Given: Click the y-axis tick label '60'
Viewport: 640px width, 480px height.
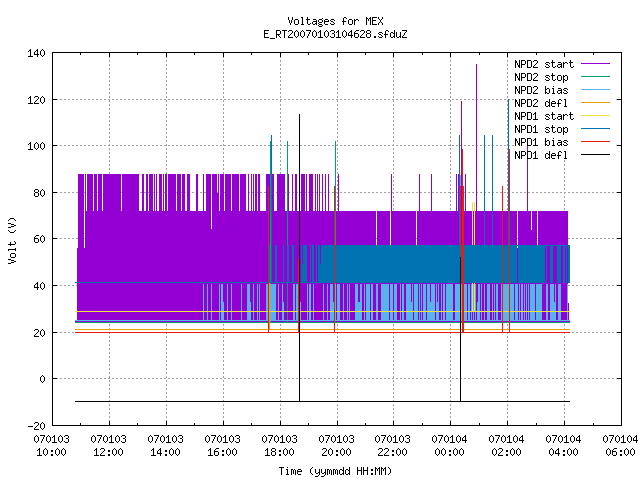Looking at the screenshot, I should click(39, 239).
